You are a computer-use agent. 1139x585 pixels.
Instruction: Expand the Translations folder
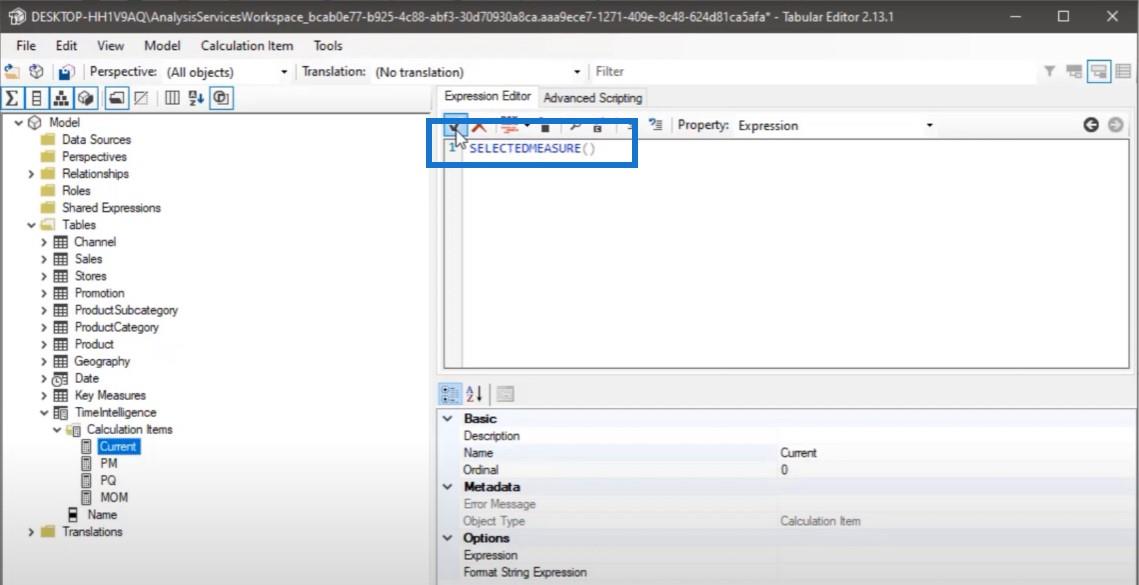click(31, 532)
